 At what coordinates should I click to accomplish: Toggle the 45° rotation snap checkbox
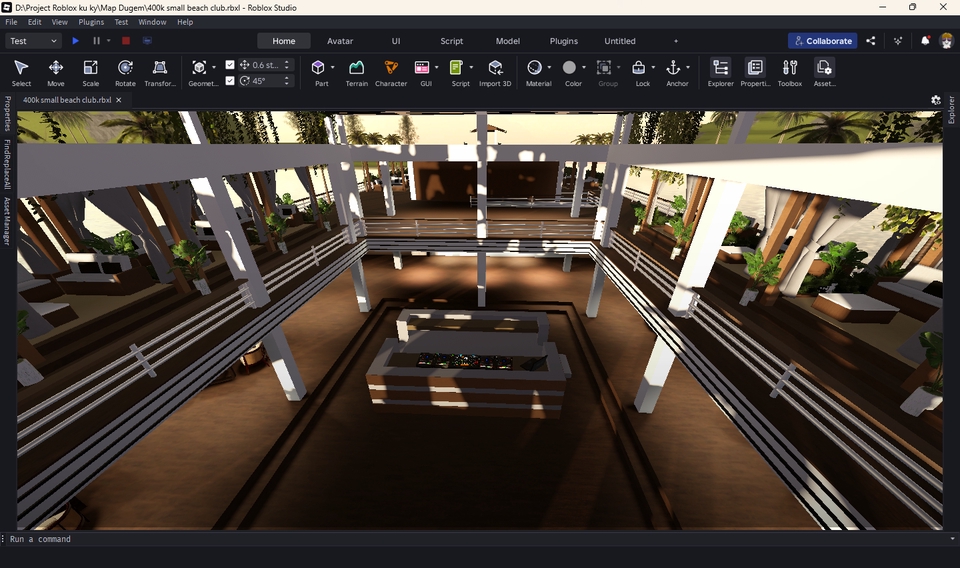231,81
